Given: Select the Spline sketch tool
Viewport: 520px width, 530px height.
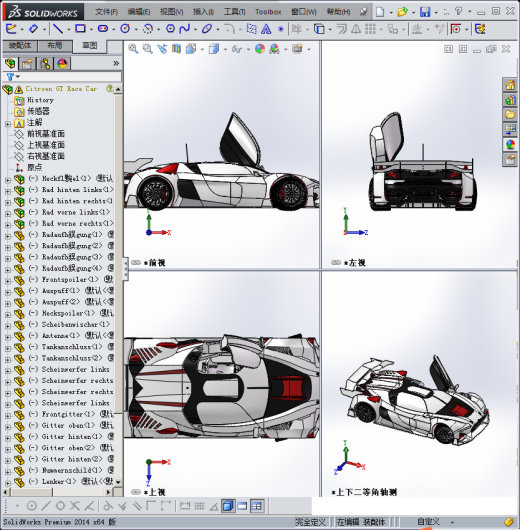Looking at the screenshot, I should click(x=185, y=29).
